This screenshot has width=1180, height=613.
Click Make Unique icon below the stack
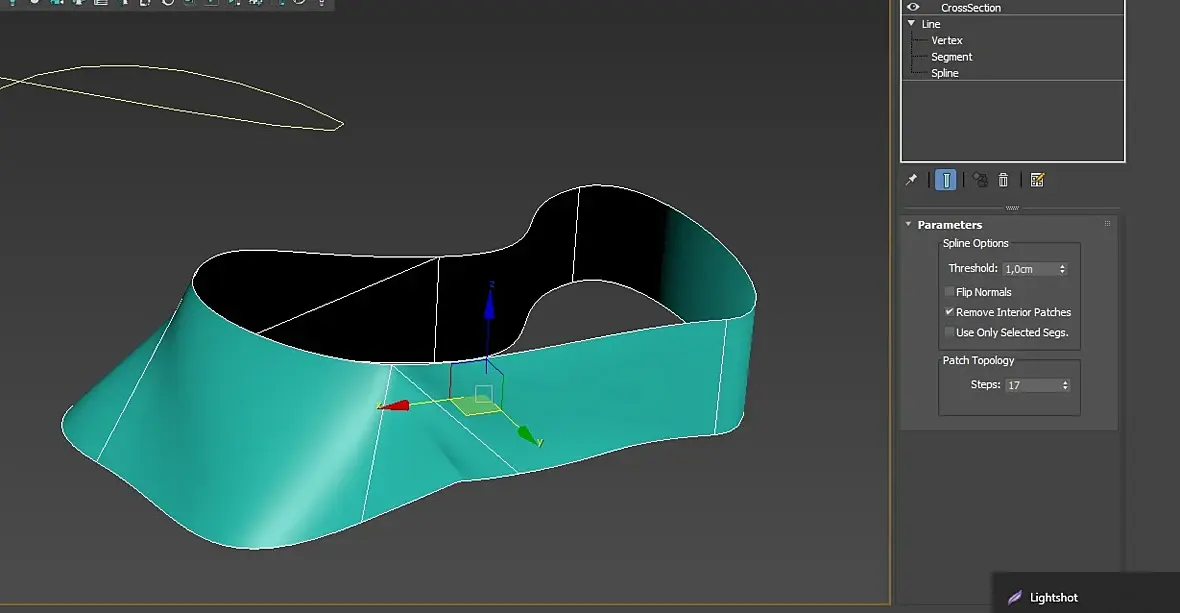980,180
